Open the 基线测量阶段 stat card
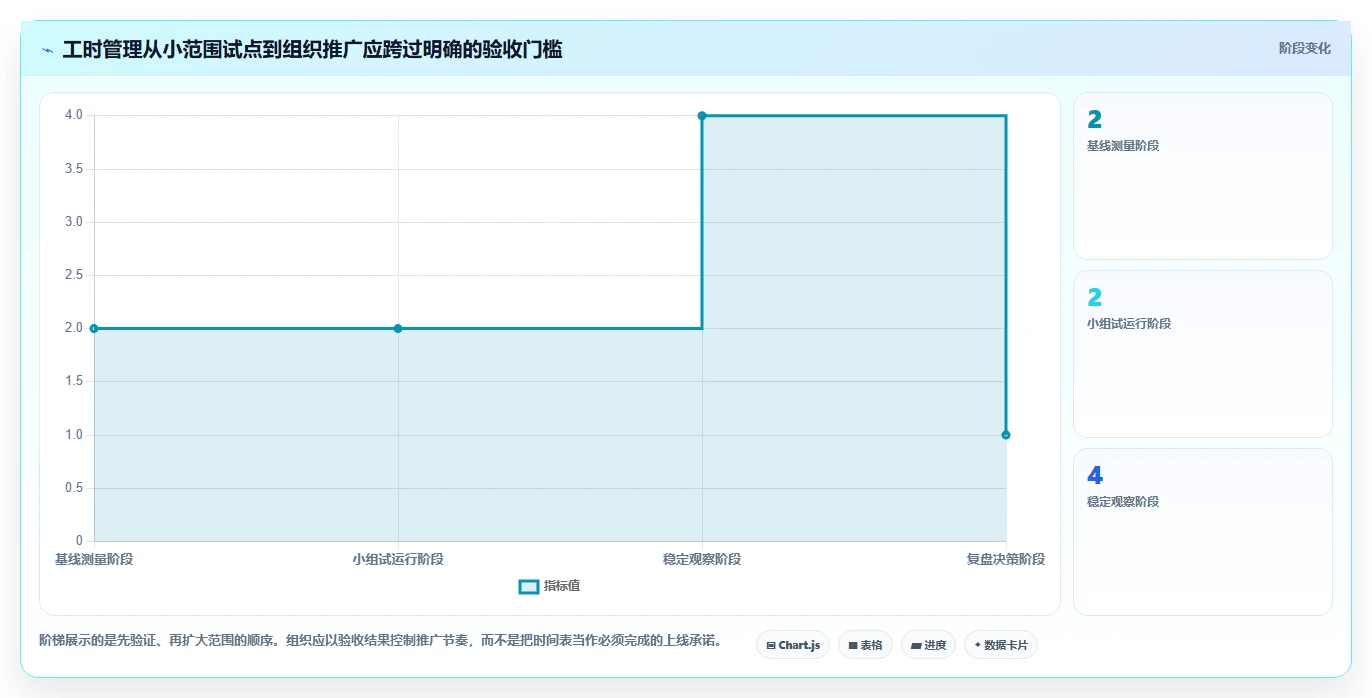The height and width of the screenshot is (698, 1372). (x=1202, y=176)
